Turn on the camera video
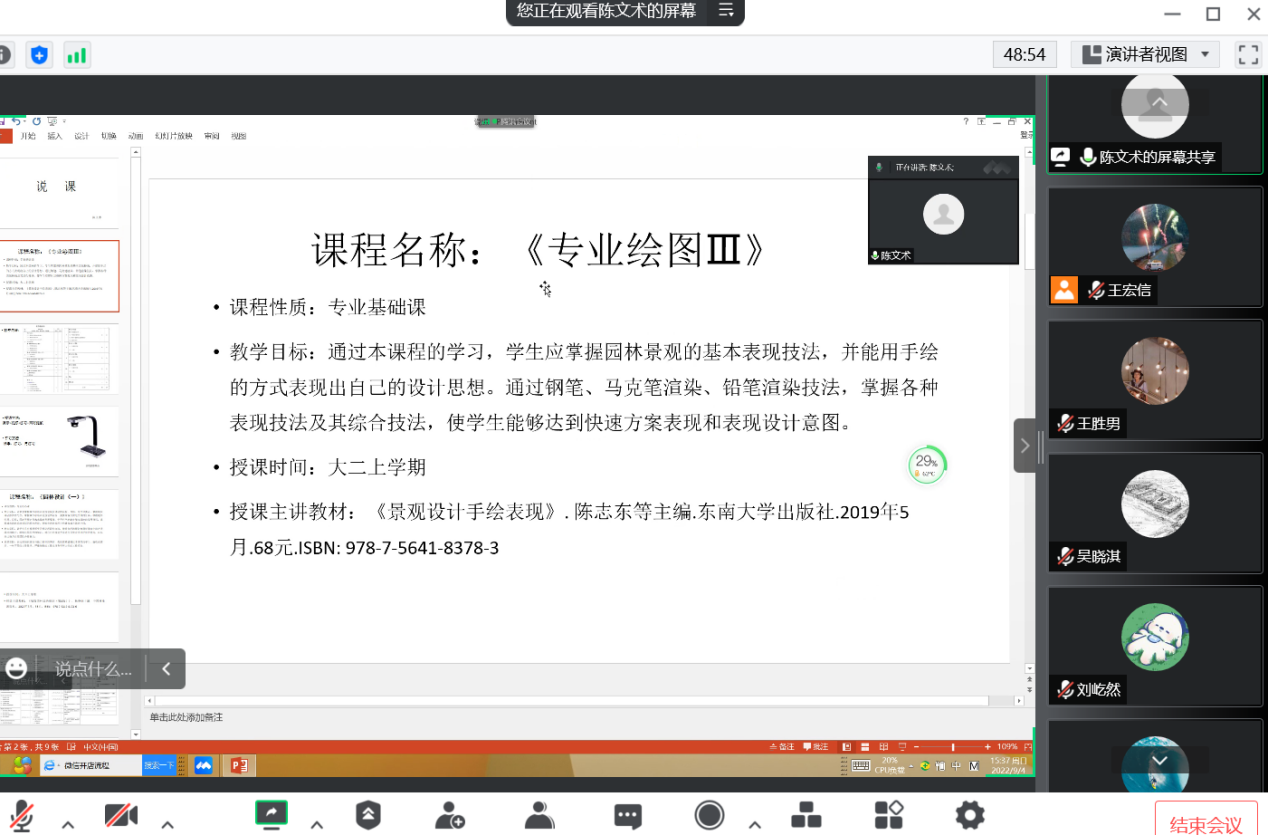Image resolution: width=1268 pixels, height=835 pixels. click(121, 816)
